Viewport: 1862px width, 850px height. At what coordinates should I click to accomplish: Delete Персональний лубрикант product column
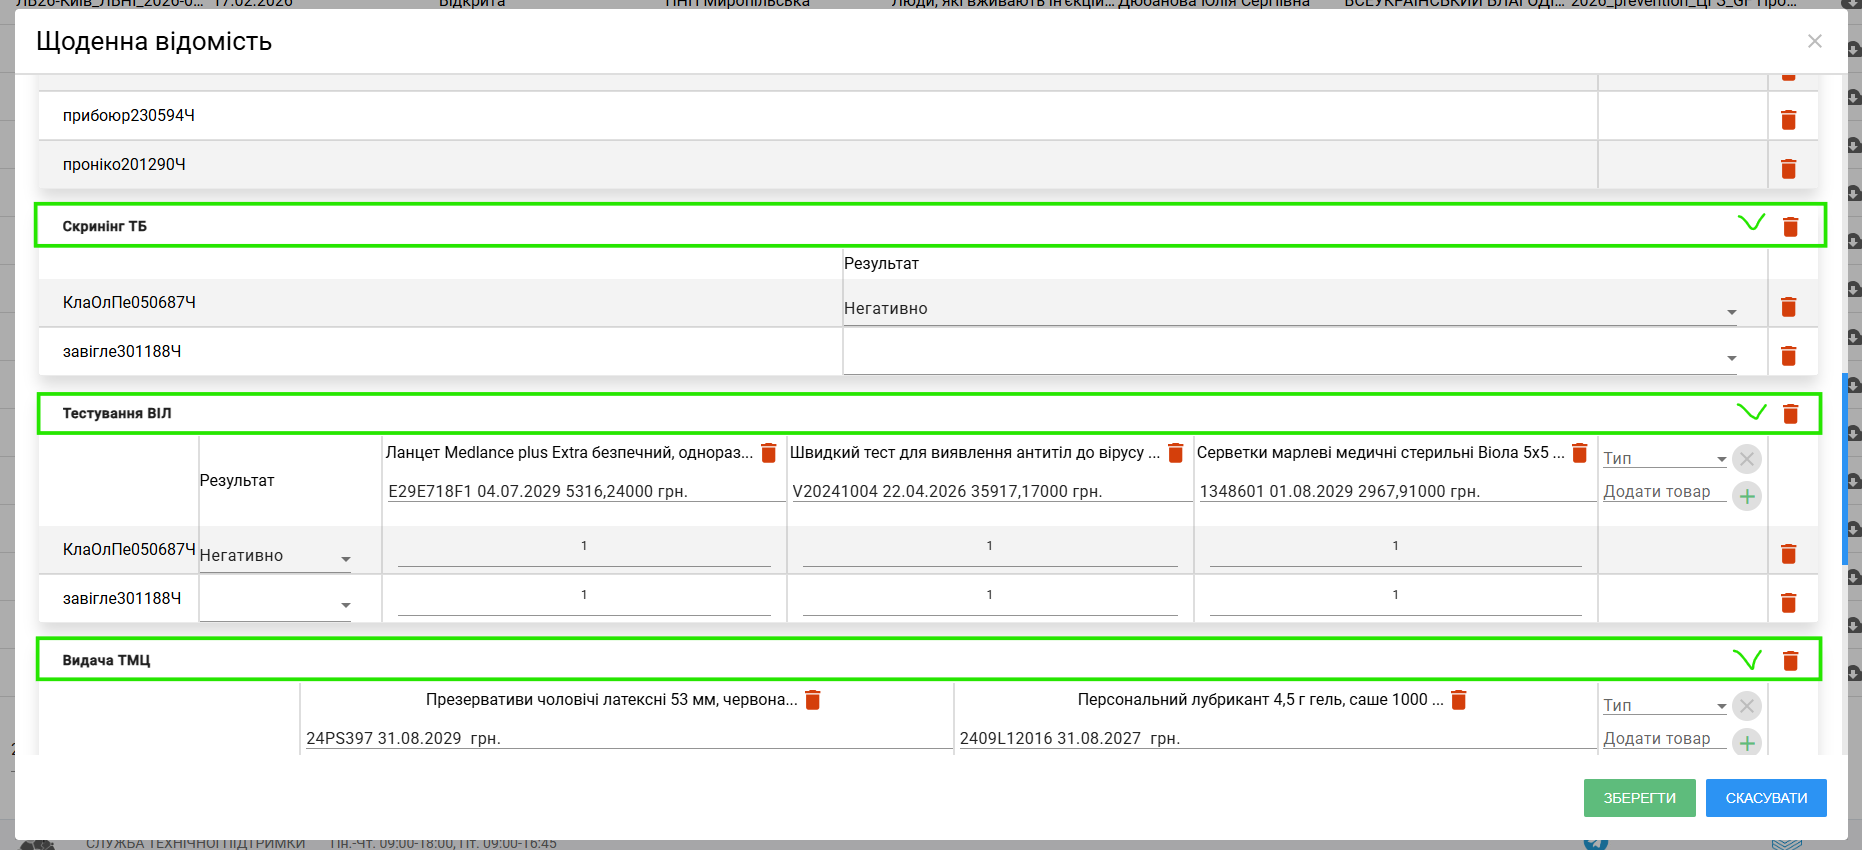pyautogui.click(x=1459, y=700)
